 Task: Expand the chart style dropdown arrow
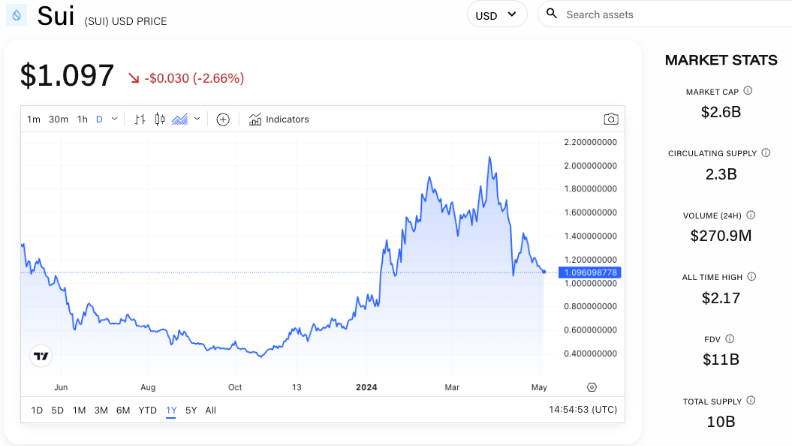[x=197, y=119]
